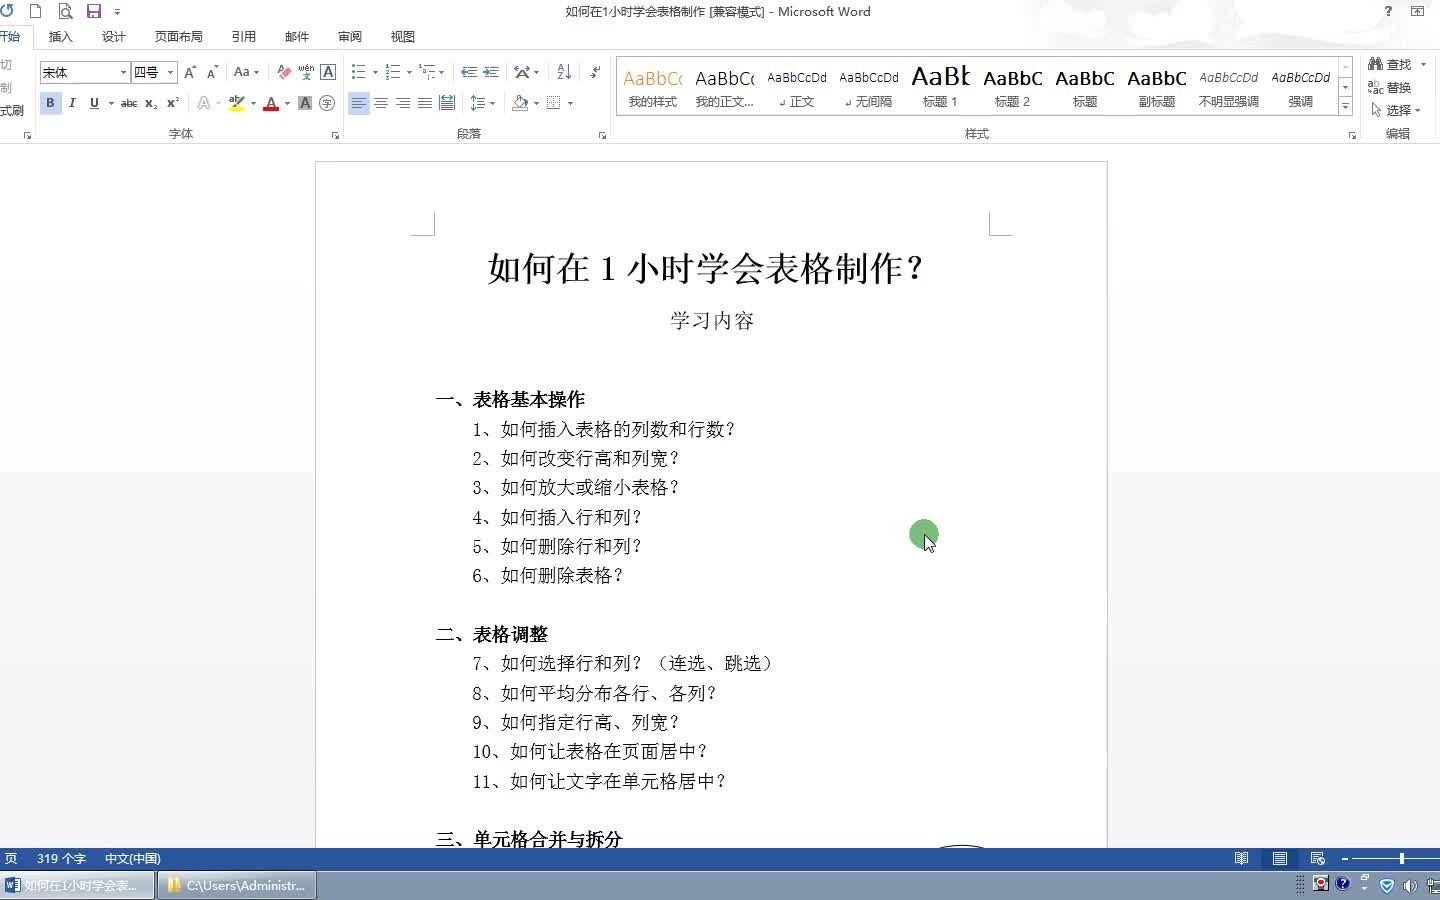The height and width of the screenshot is (900, 1440).
Task: Apply the 副标题 subtitle style
Action: (x=1156, y=87)
